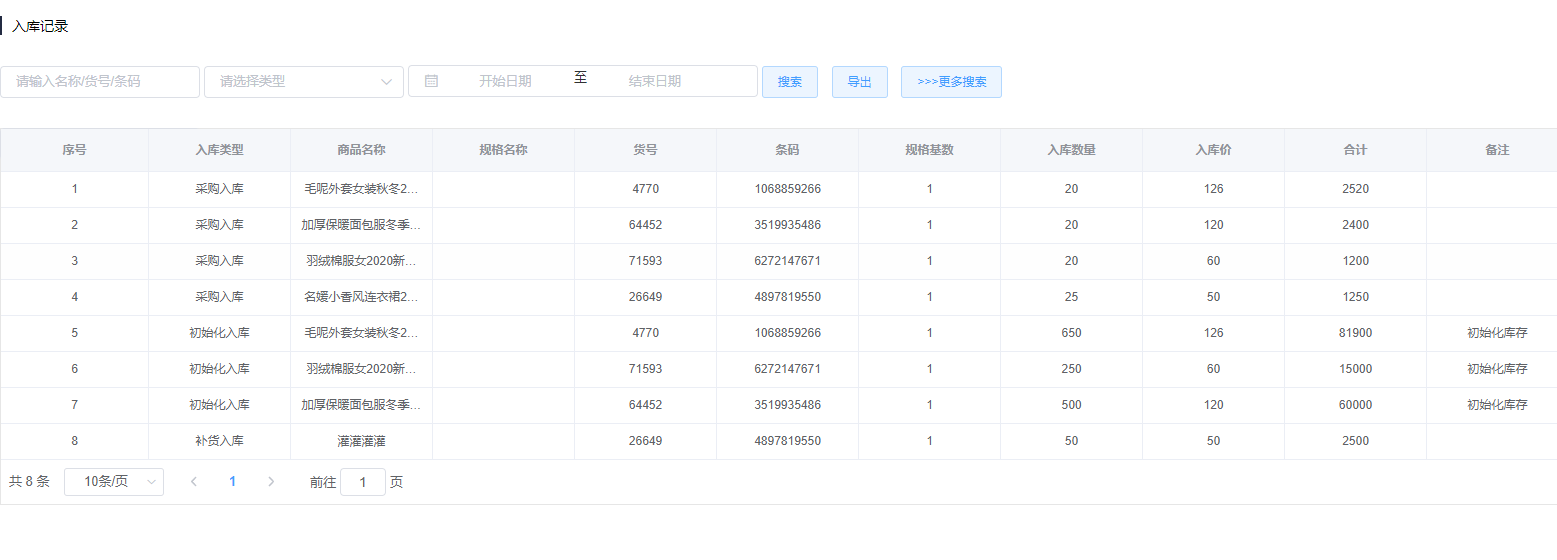Image resolution: width=1557 pixels, height=560 pixels.
Task: Click the 货号 column header
Action: tap(646, 150)
